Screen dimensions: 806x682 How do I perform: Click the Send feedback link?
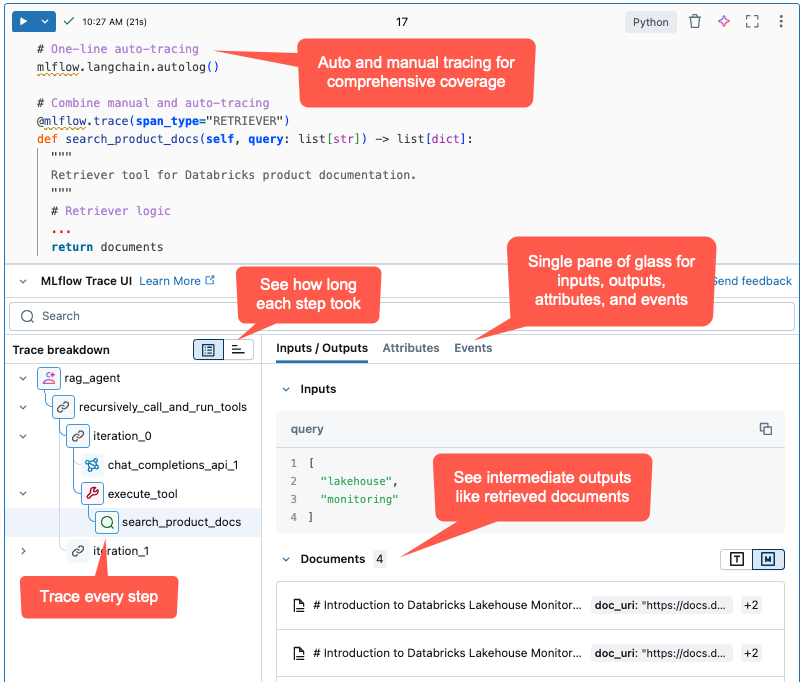point(753,281)
